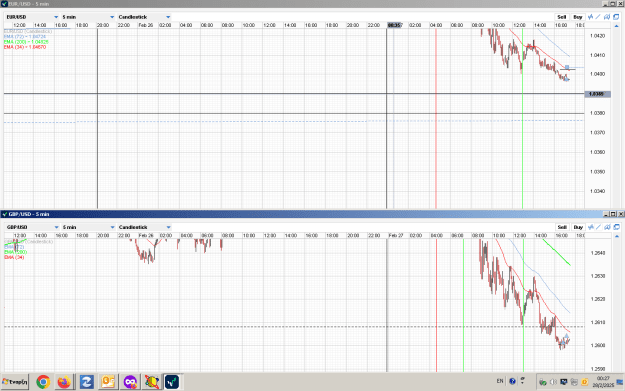Click highlighted price label on EUR/USD axis
This screenshot has height=391, width=625.
[597, 94]
